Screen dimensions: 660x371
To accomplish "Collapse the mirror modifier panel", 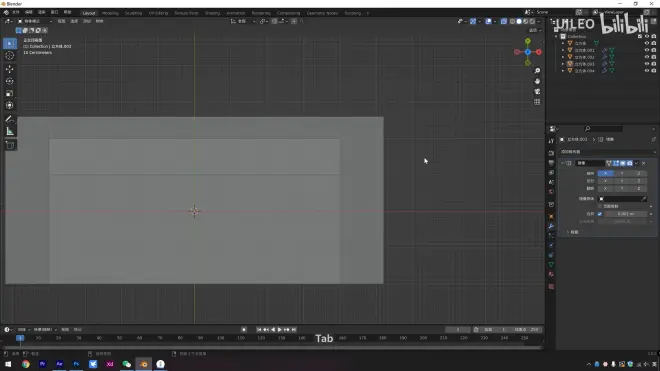I will (563, 163).
